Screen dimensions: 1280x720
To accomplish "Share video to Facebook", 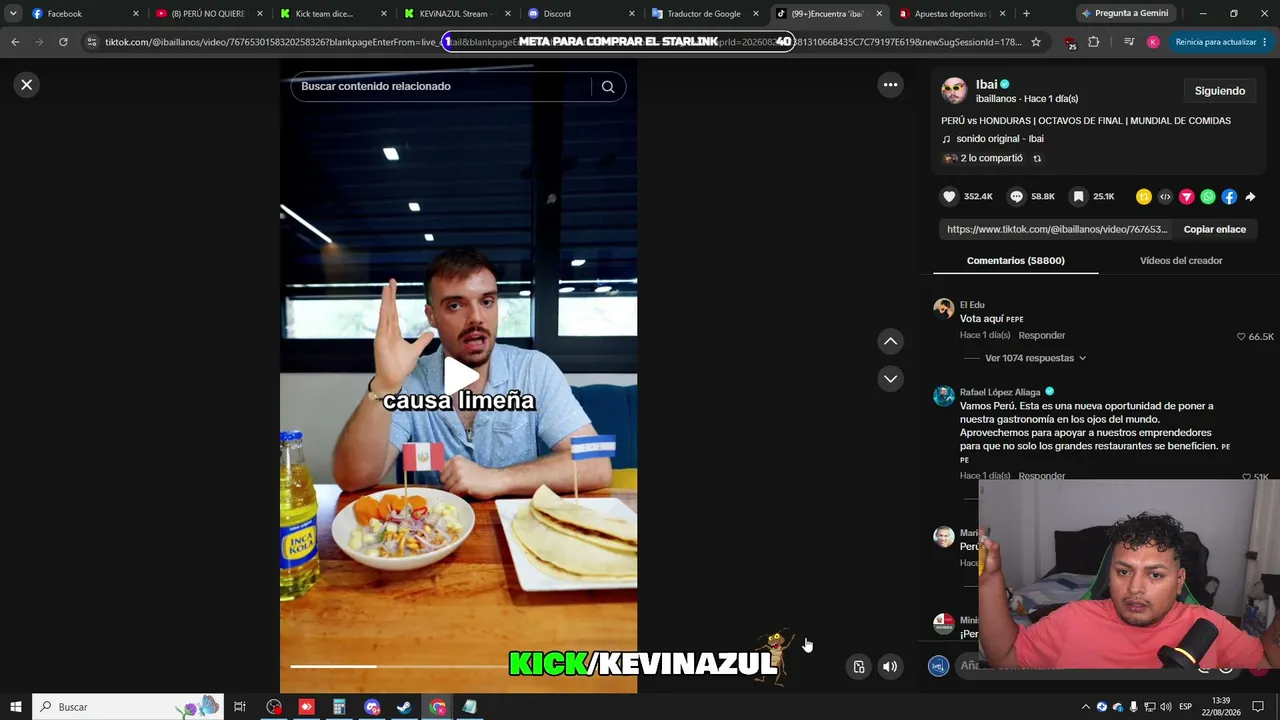I will coord(1229,197).
